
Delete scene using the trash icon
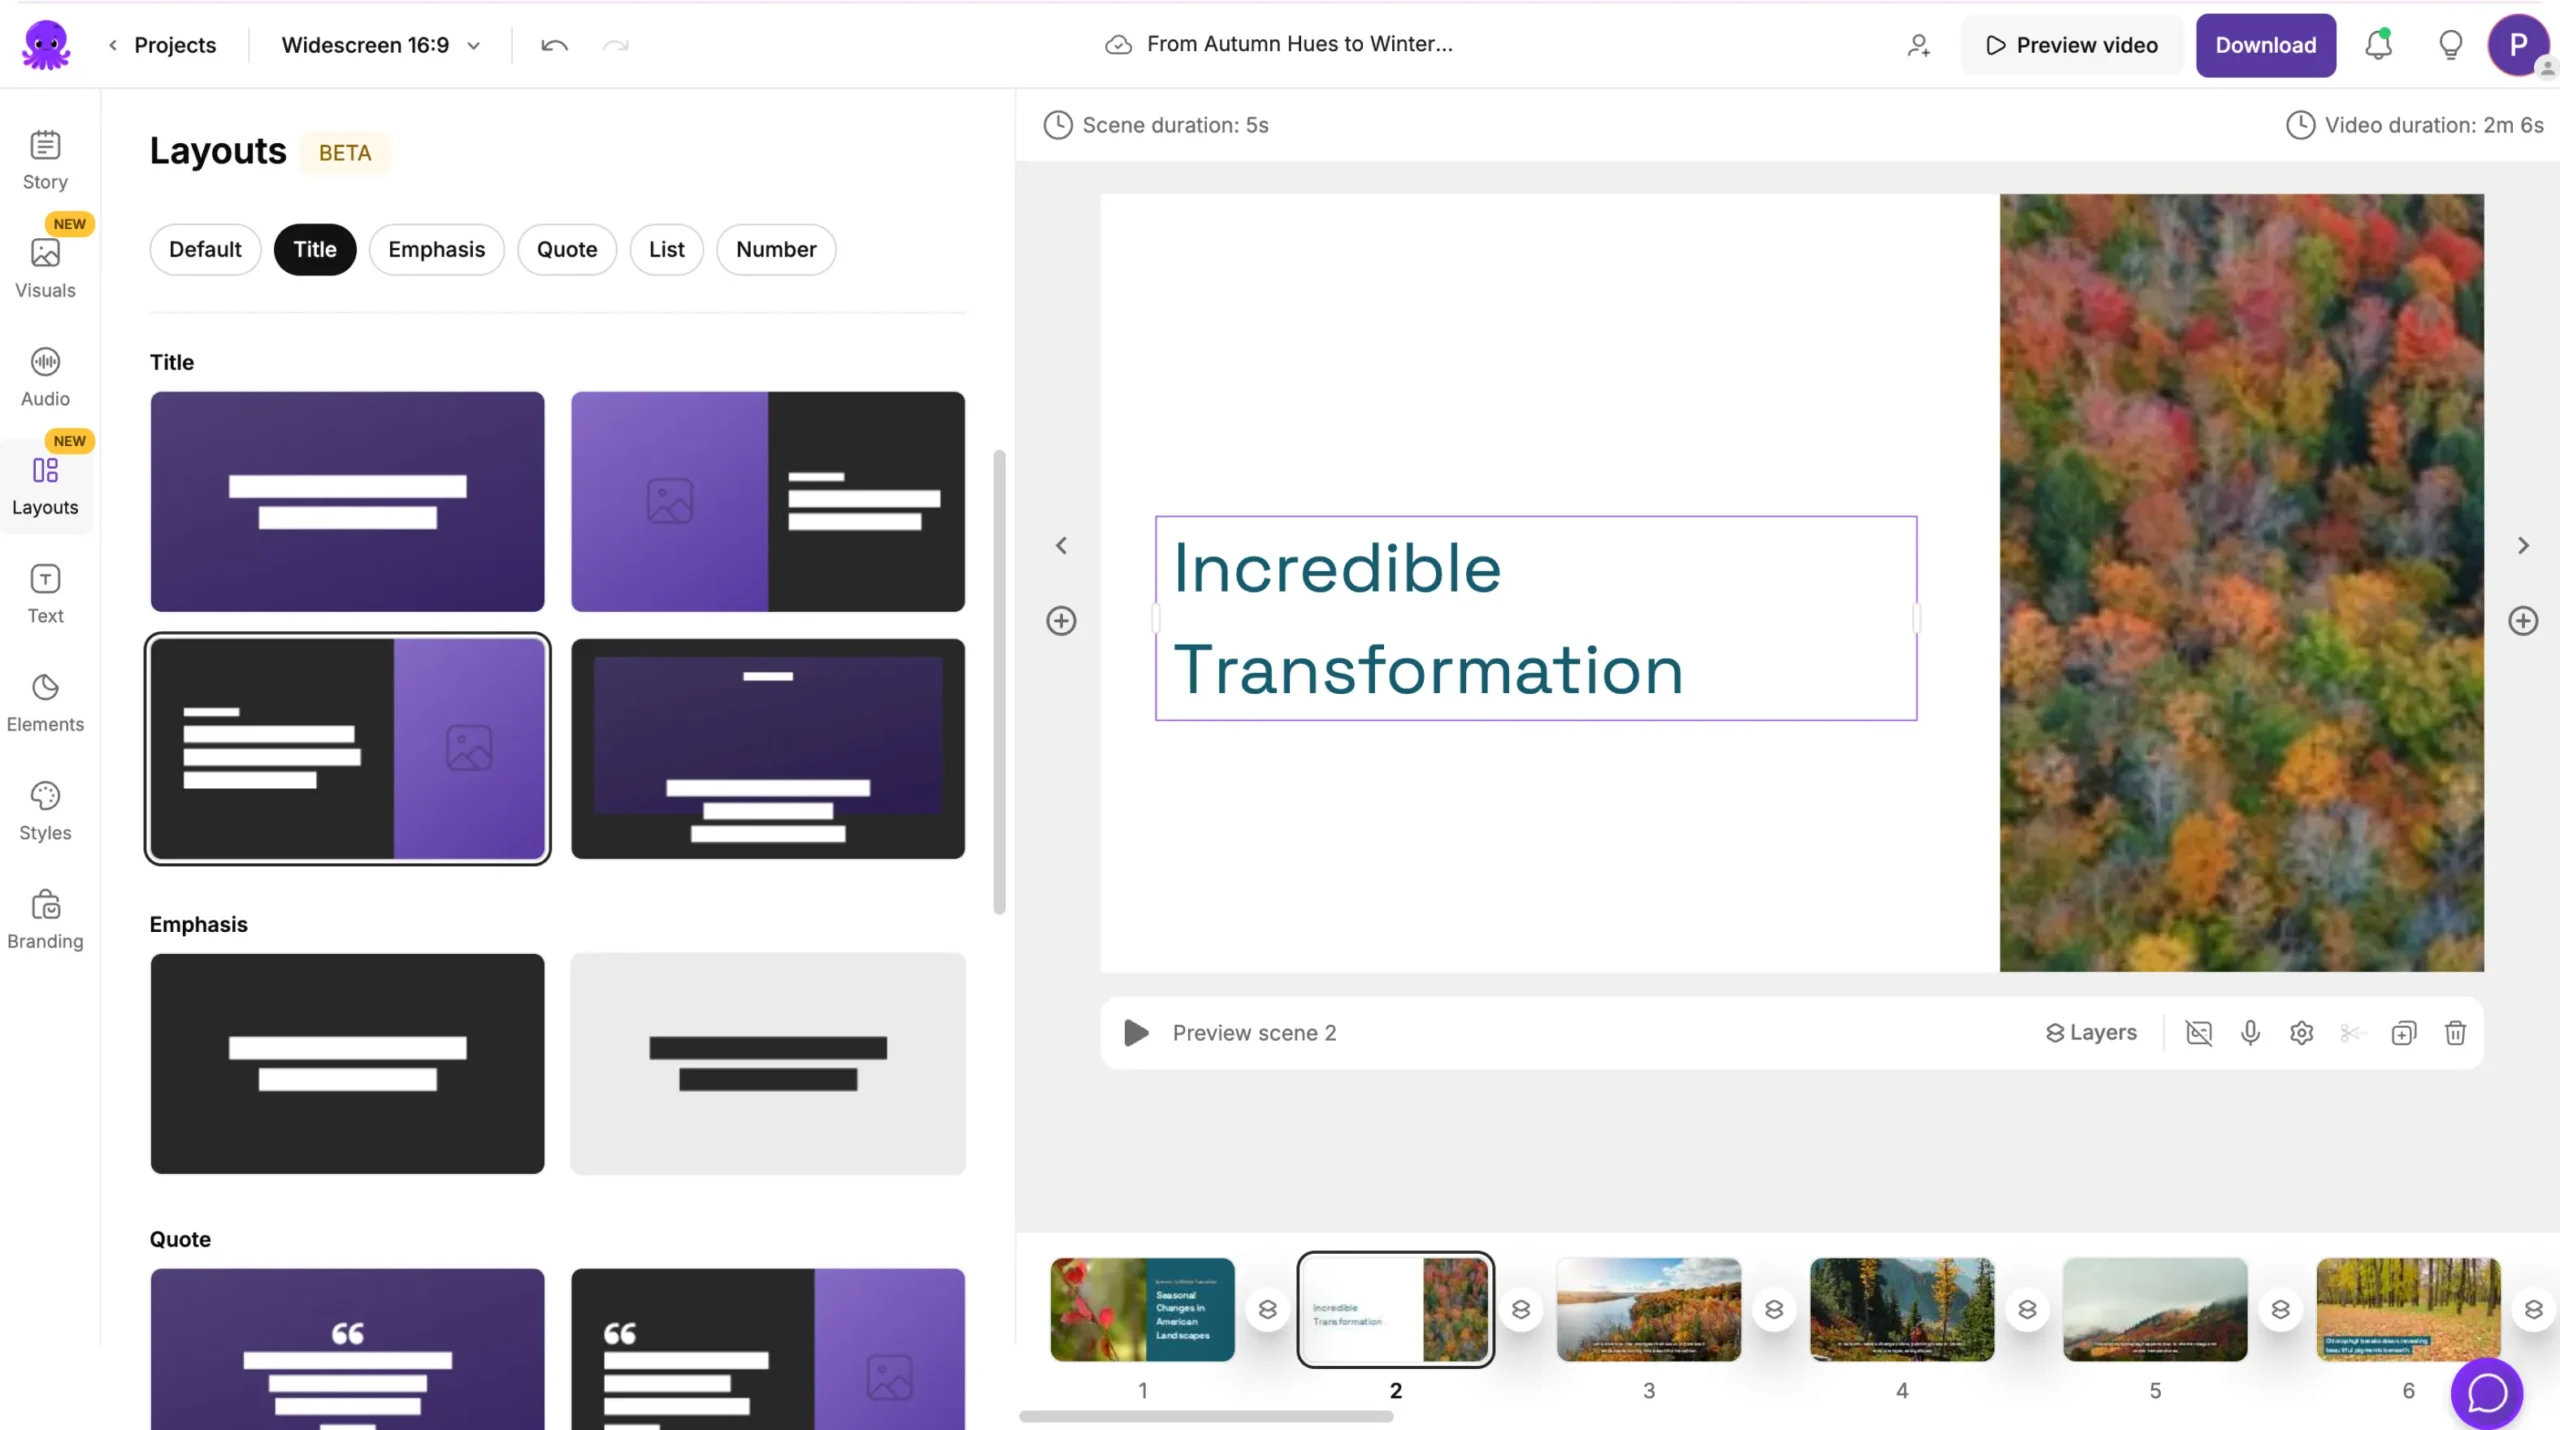(2455, 1032)
